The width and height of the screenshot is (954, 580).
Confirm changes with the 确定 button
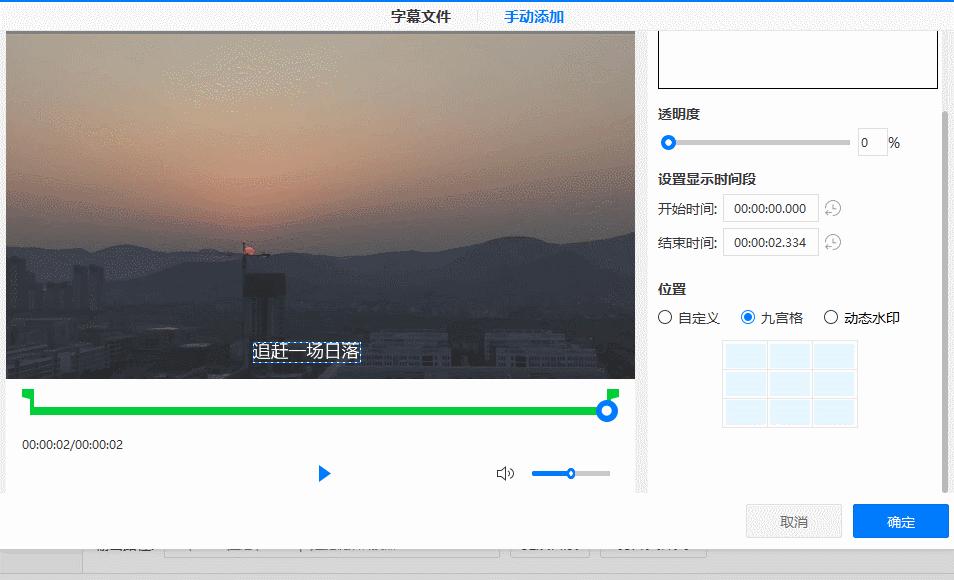pyautogui.click(x=899, y=521)
